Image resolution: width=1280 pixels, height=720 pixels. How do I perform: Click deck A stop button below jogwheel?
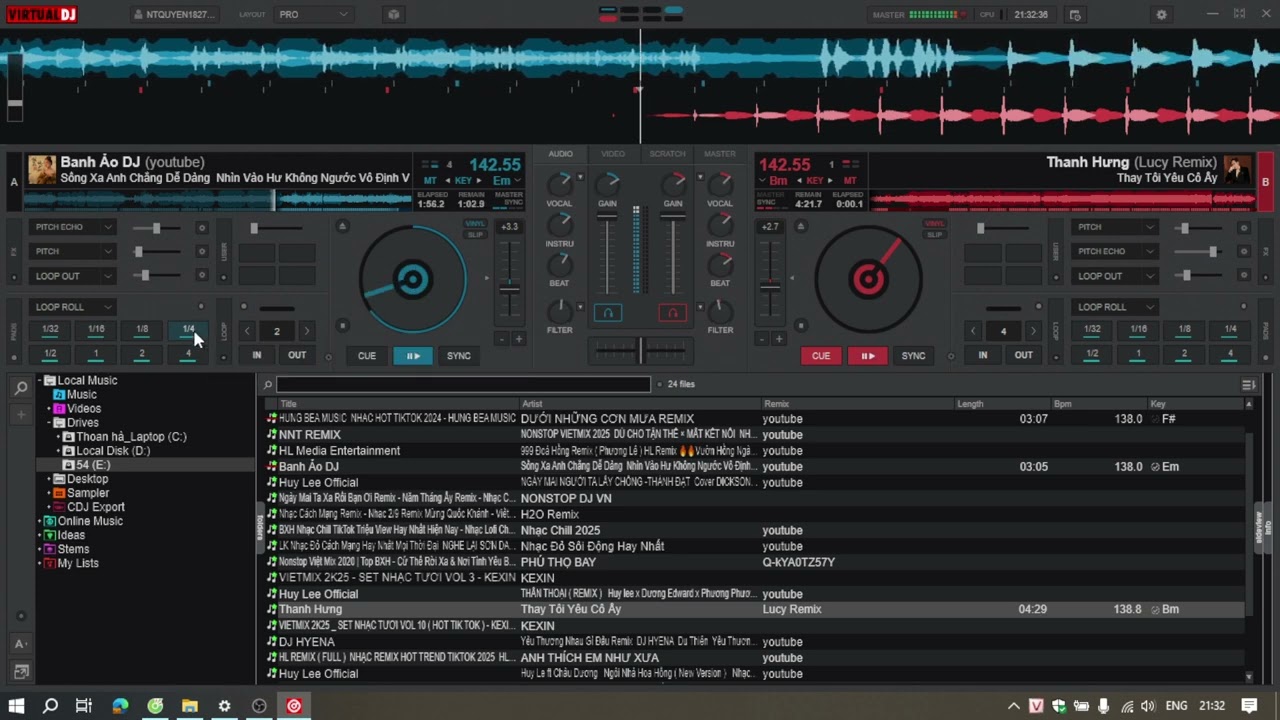tap(342, 325)
